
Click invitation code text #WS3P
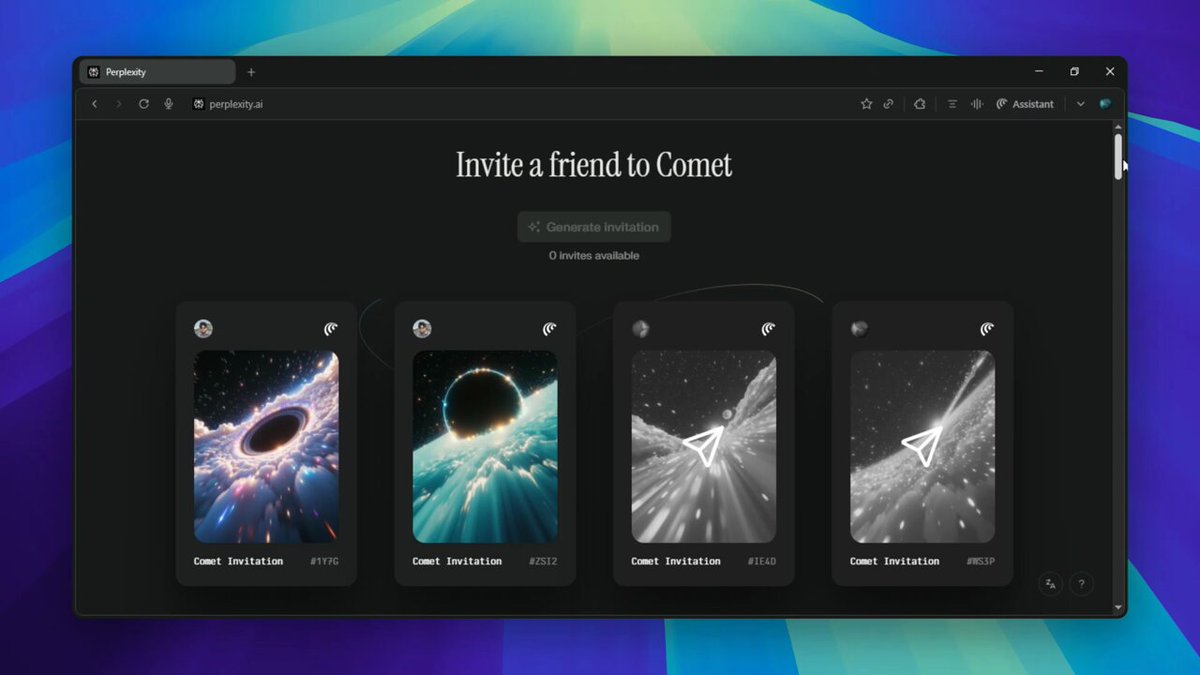tap(980, 562)
